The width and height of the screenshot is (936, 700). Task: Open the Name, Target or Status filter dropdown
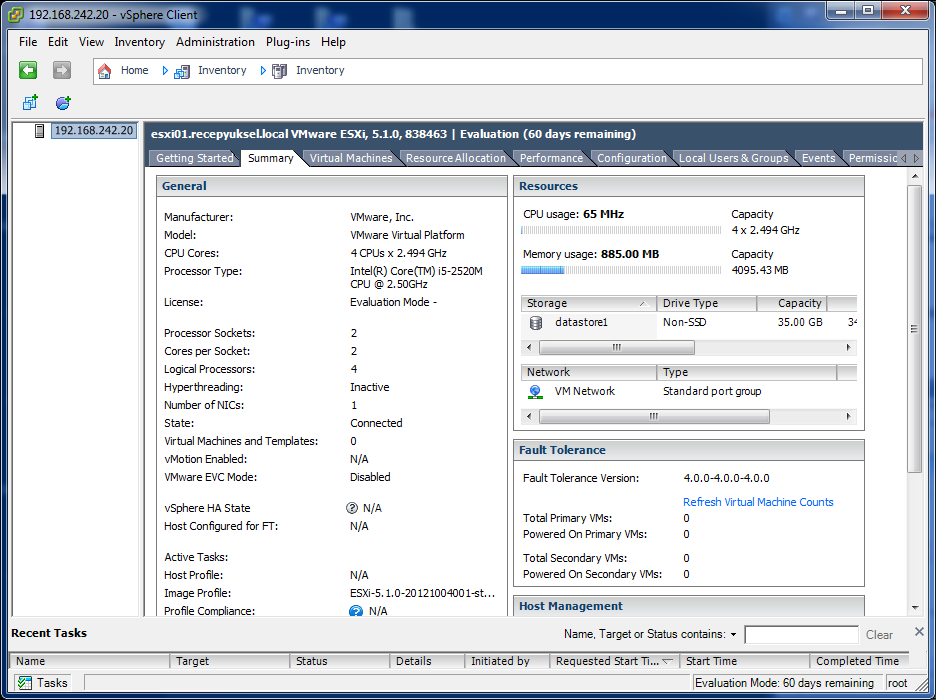point(733,634)
